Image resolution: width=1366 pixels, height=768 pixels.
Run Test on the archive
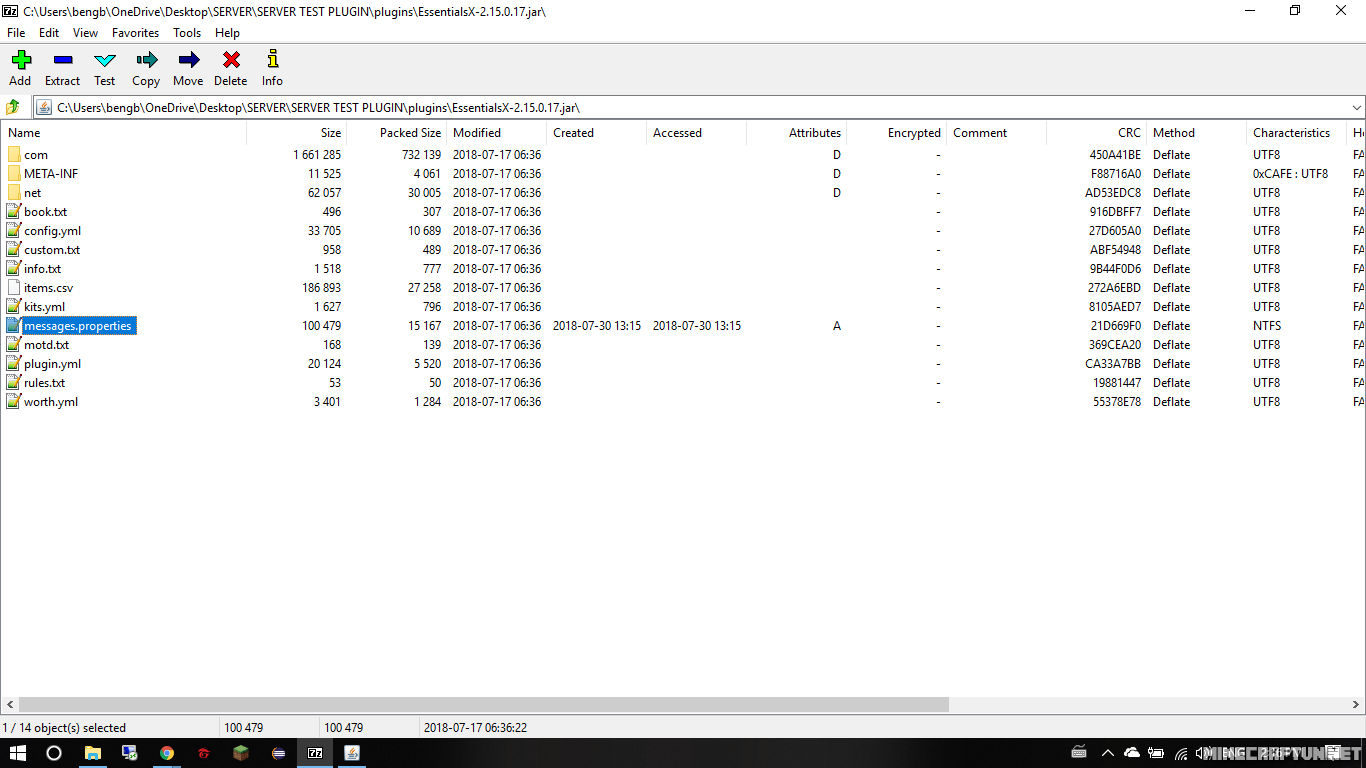tap(105, 68)
